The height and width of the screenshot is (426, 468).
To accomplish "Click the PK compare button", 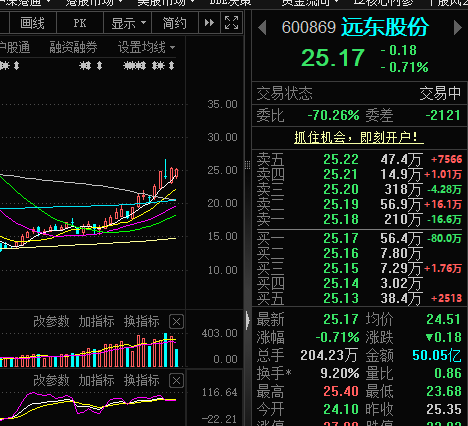I will pyautogui.click(x=80, y=23).
